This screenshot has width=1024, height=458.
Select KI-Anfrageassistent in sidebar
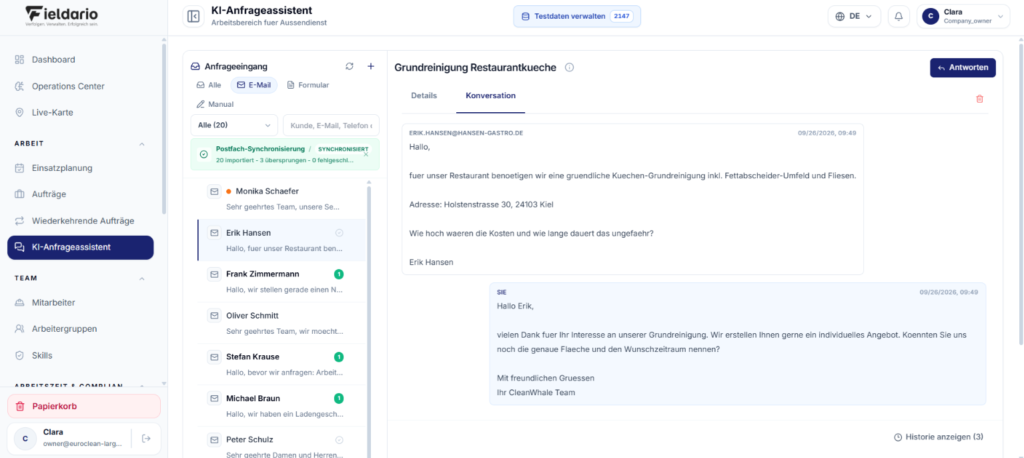81,248
